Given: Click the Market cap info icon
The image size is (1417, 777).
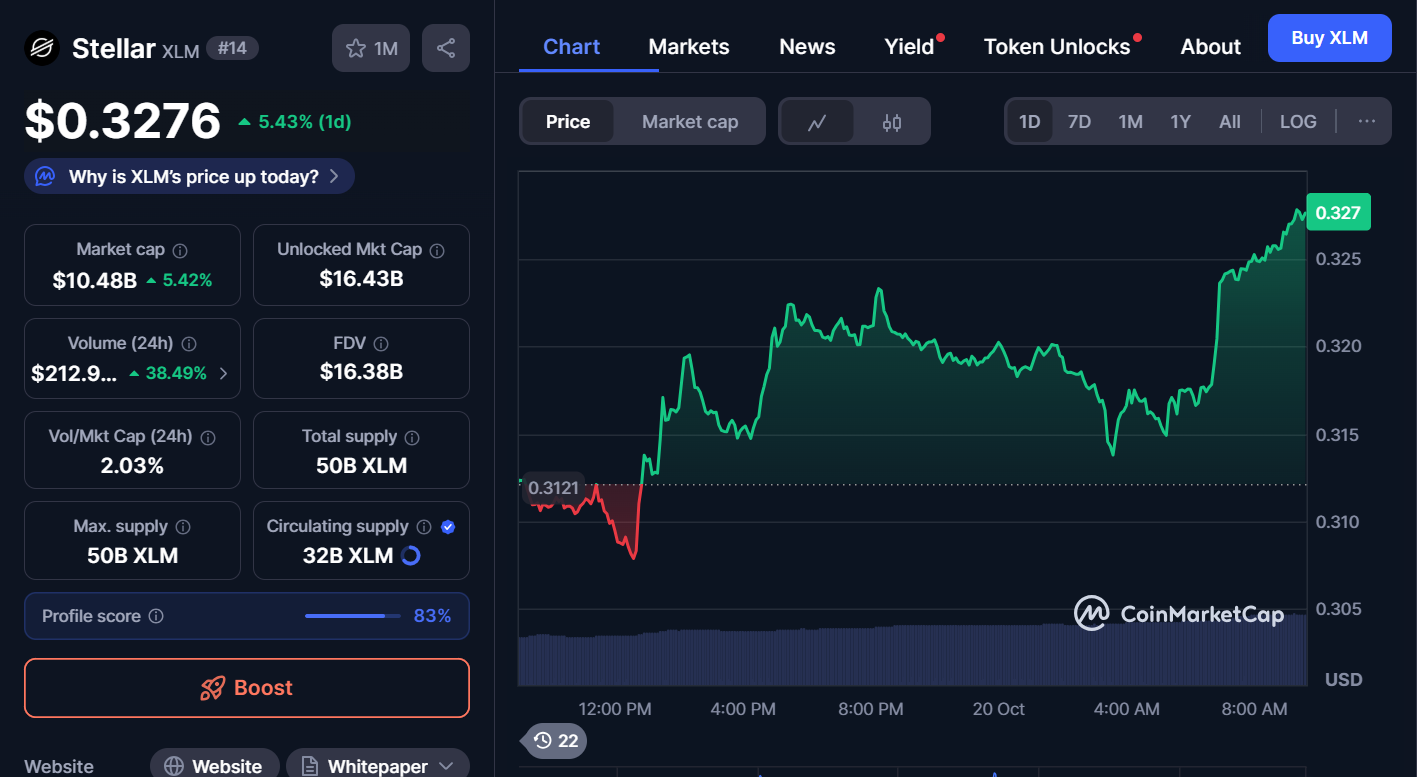Looking at the screenshot, I should tap(180, 251).
